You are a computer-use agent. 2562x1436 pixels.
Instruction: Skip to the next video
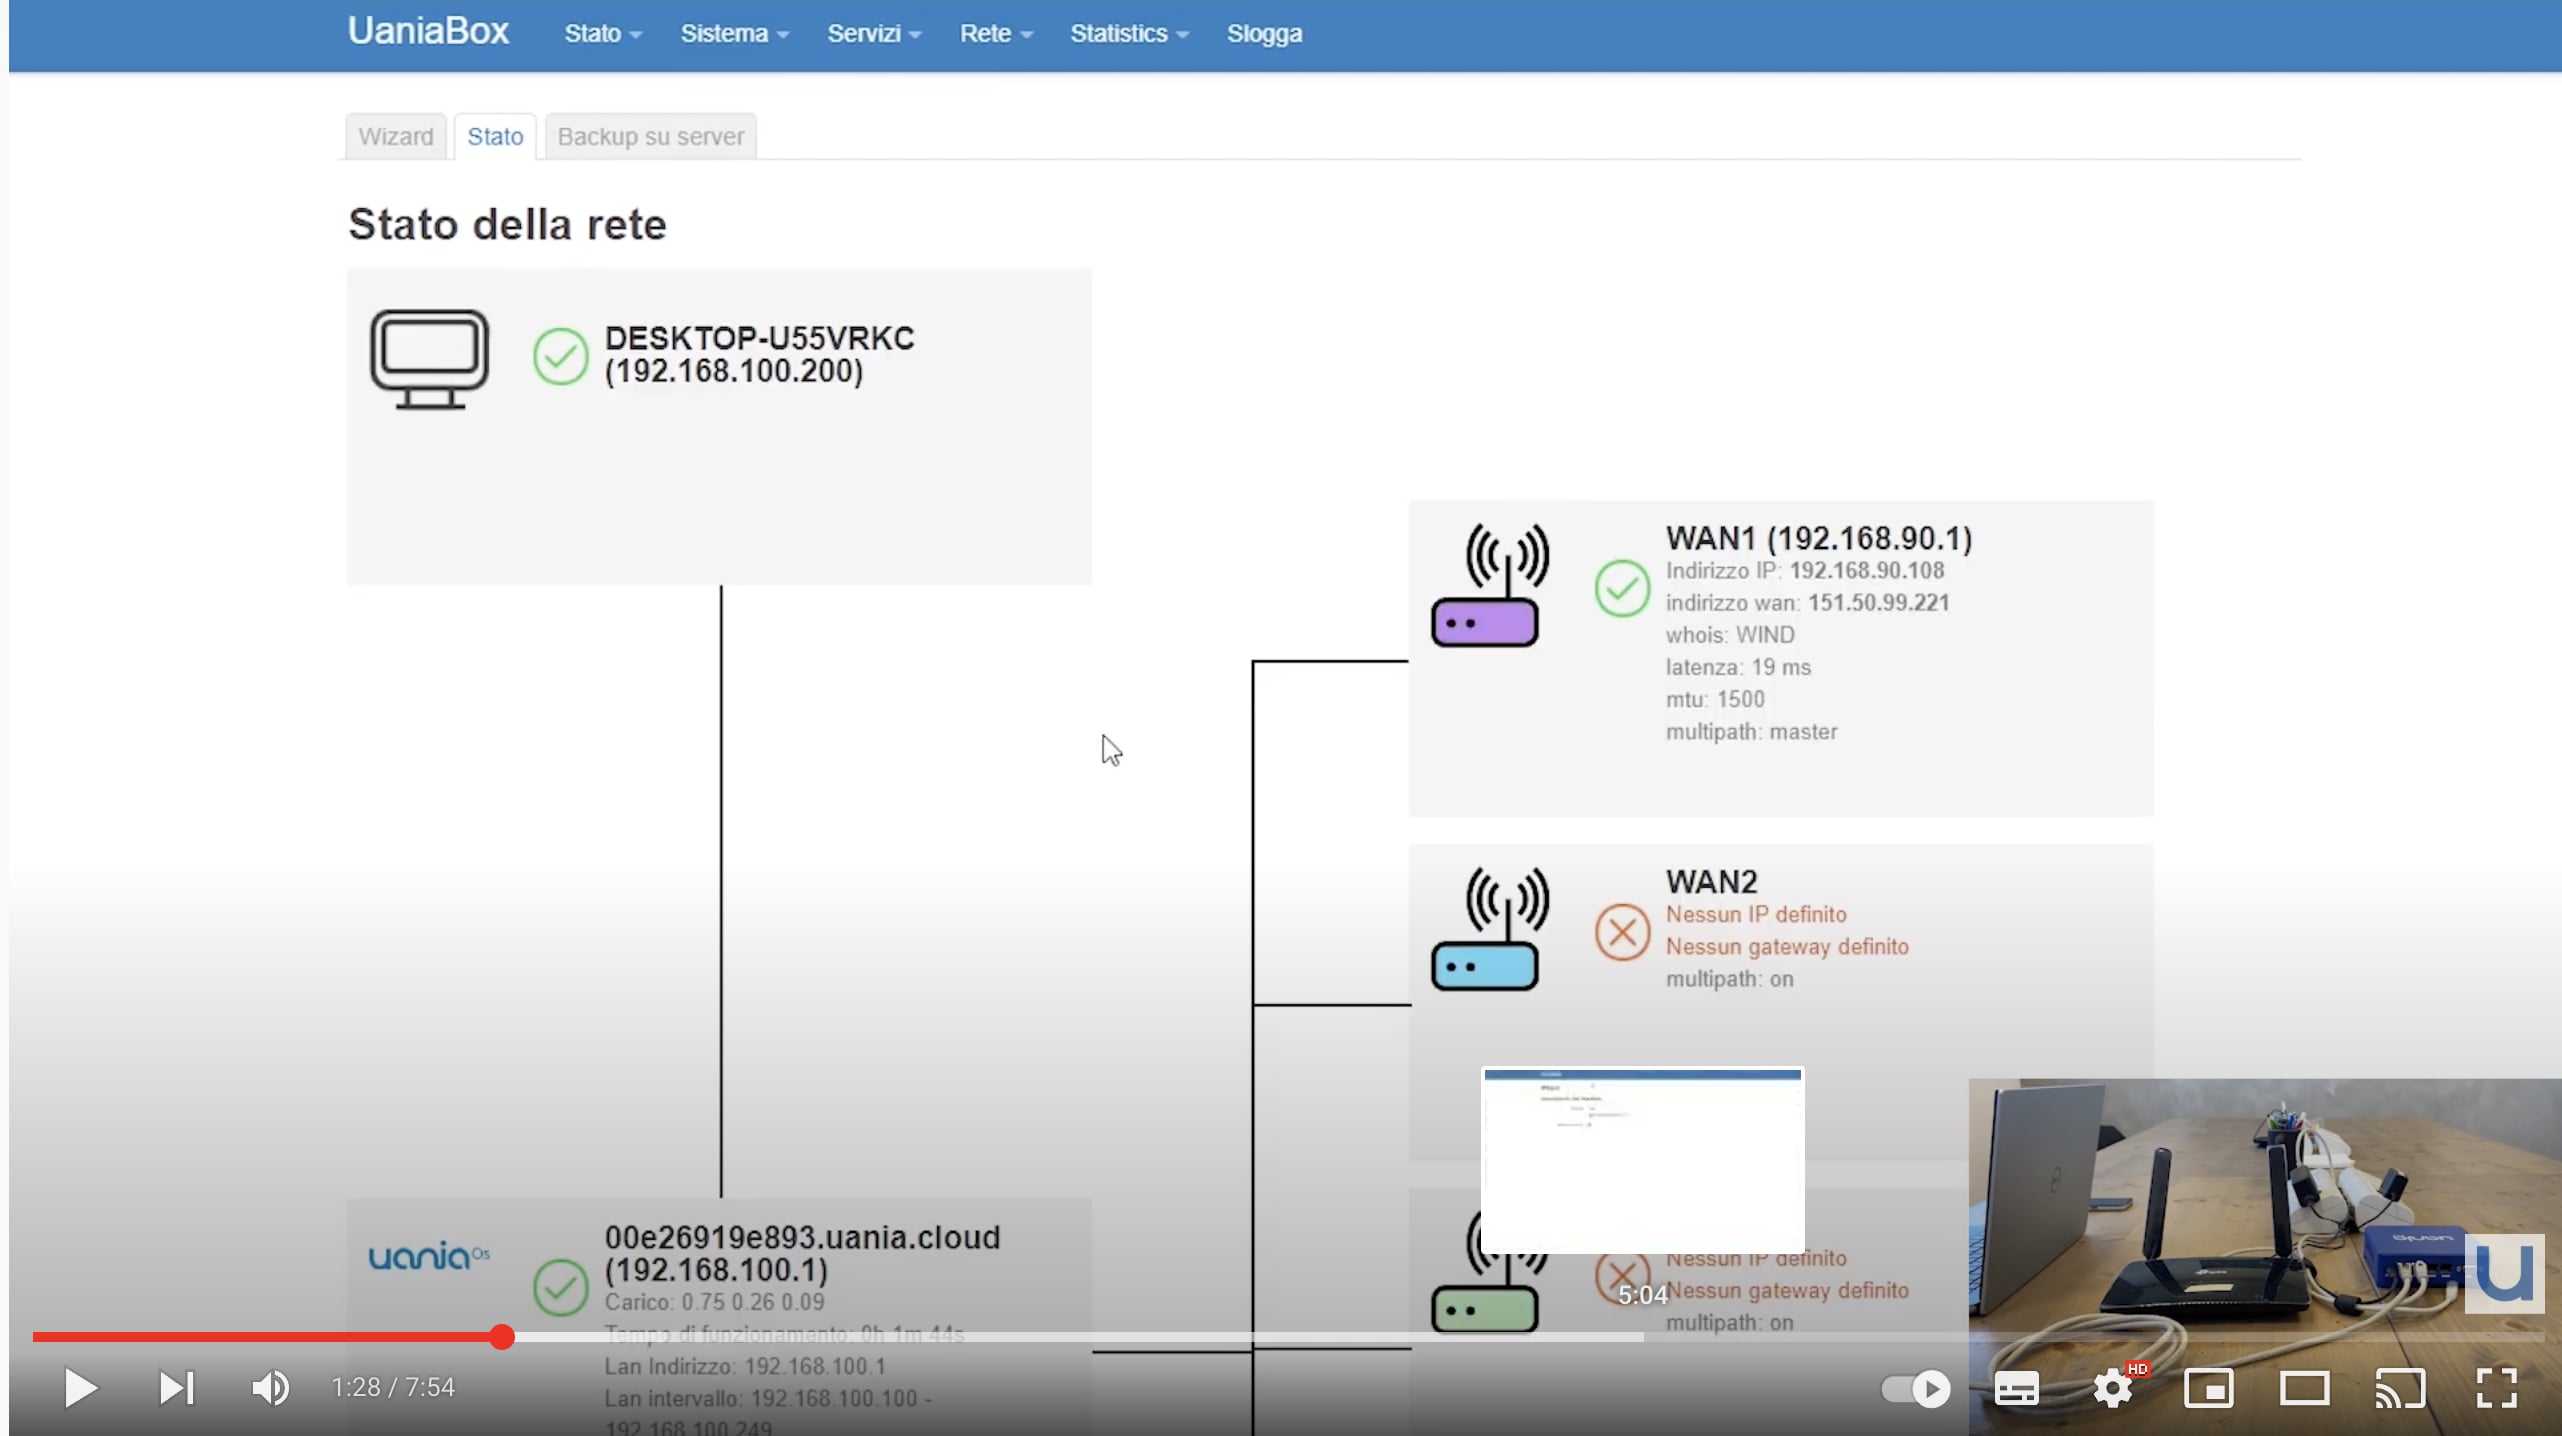tap(176, 1388)
